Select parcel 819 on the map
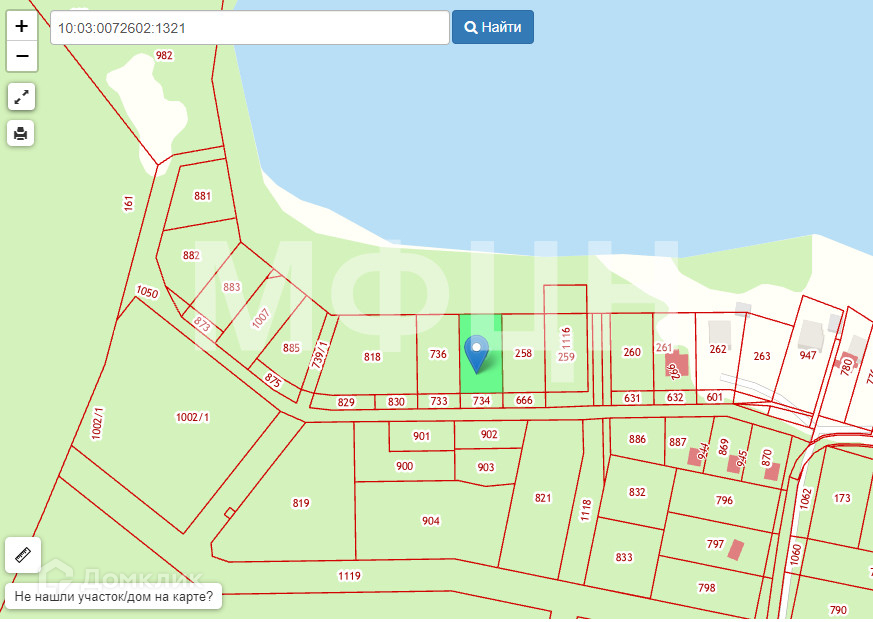 301,503
